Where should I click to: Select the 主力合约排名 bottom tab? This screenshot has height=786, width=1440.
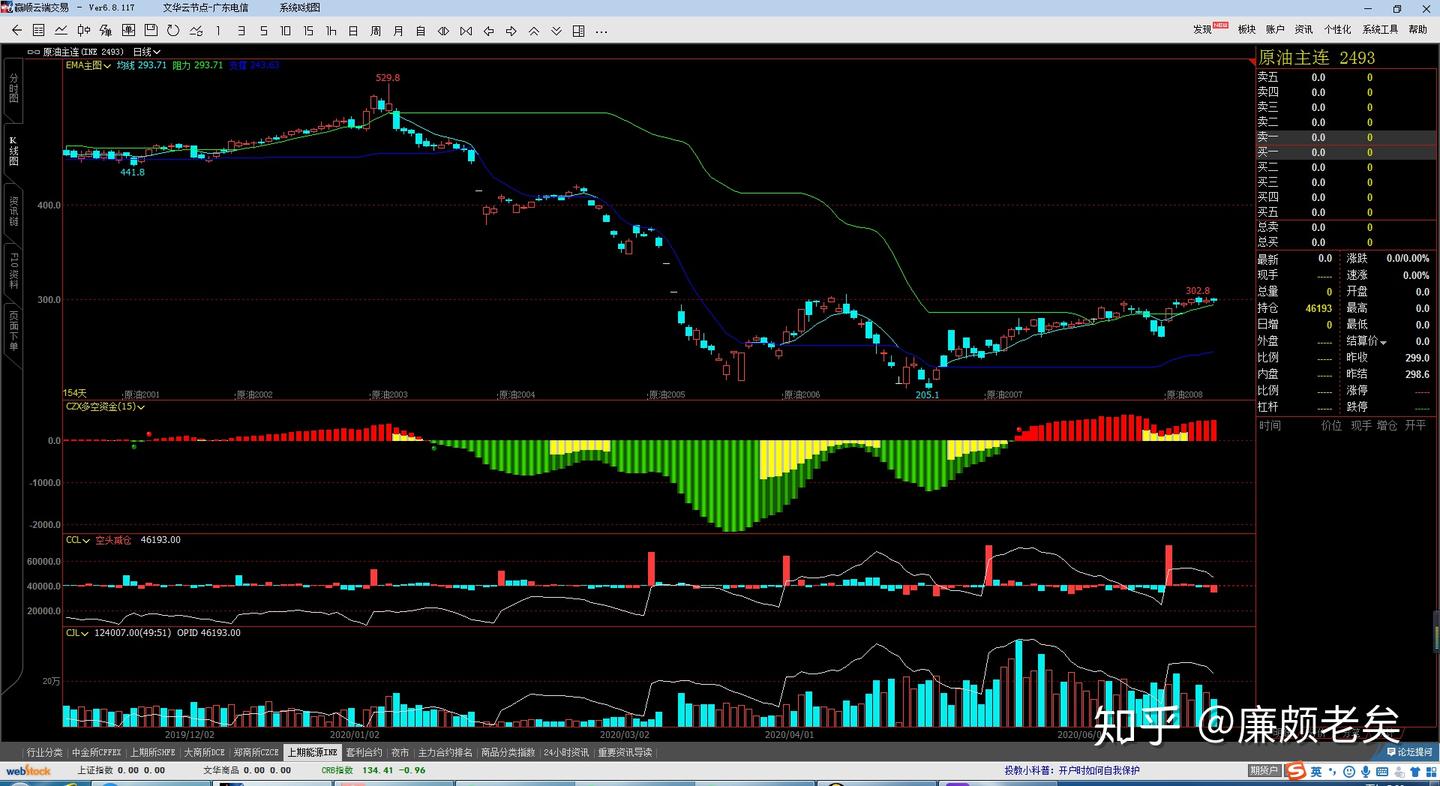coord(445,752)
